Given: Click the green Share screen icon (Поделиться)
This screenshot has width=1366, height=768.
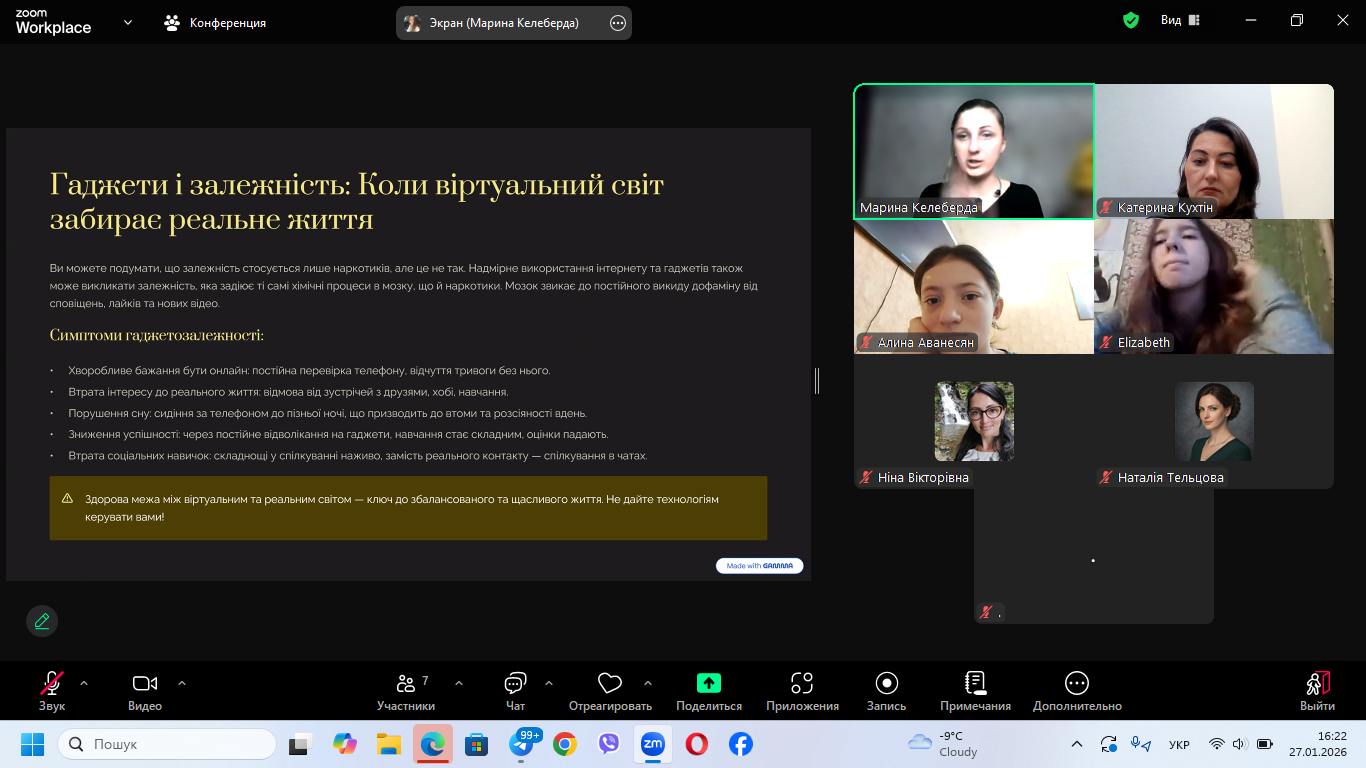Looking at the screenshot, I should tap(708, 684).
